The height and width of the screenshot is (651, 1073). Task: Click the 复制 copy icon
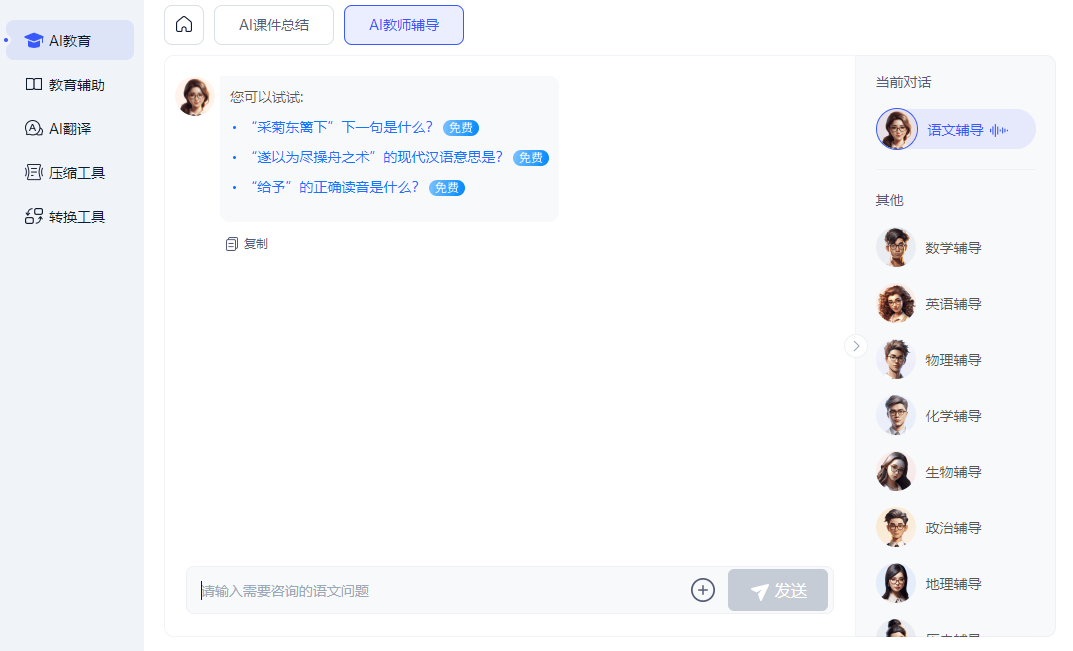pyautogui.click(x=232, y=244)
